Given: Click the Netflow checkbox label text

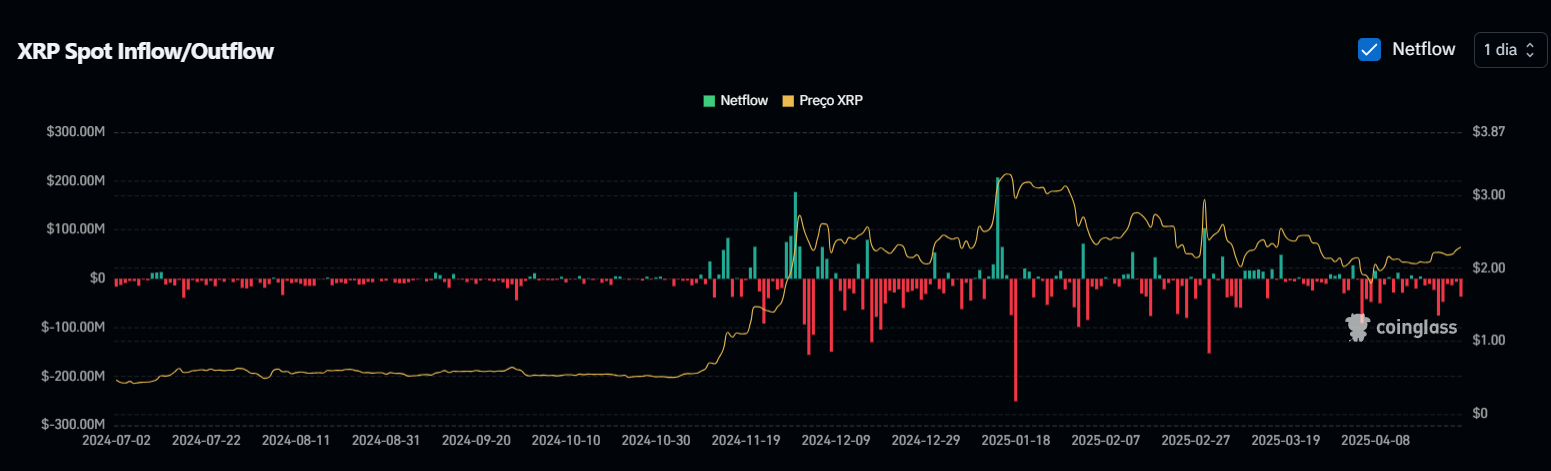Looking at the screenshot, I should 1424,49.
